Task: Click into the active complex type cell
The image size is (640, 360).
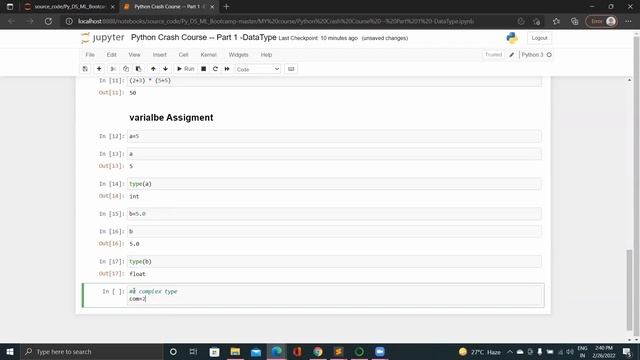Action: [x=334, y=296]
